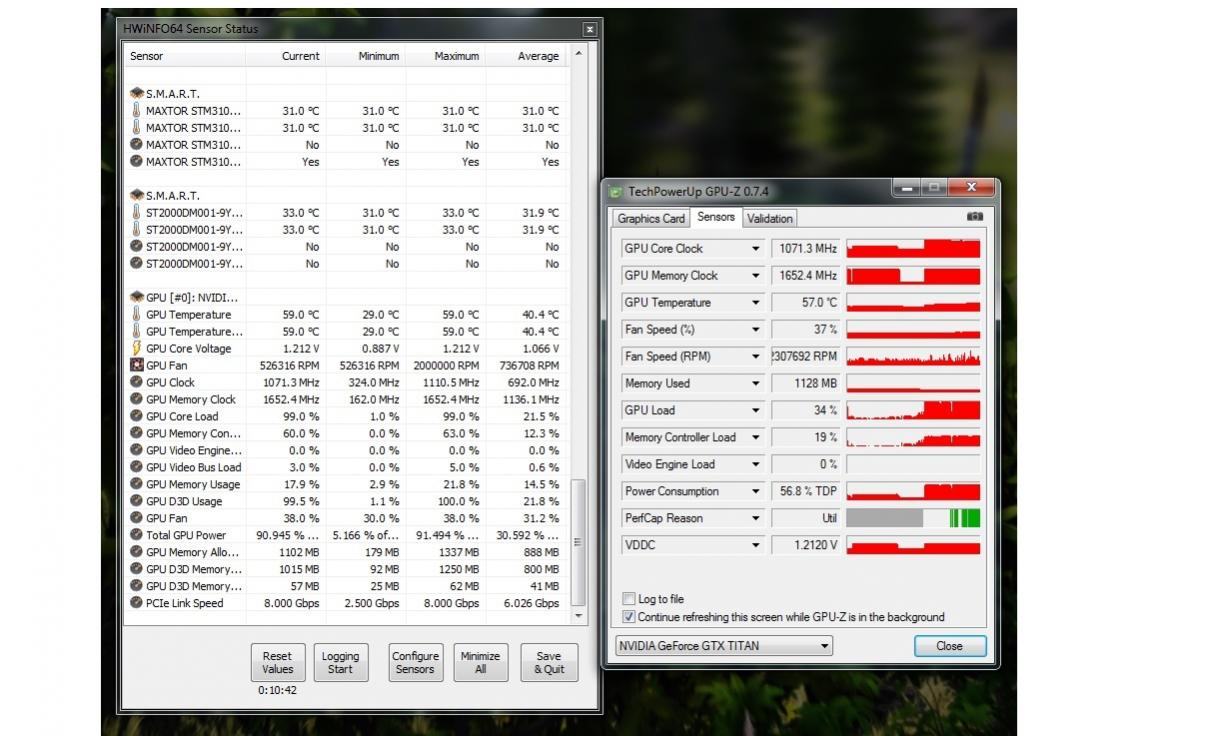Viewport: 1227px width, 736px height.
Task: Switch to the Graphics Card tab
Action: click(651, 219)
